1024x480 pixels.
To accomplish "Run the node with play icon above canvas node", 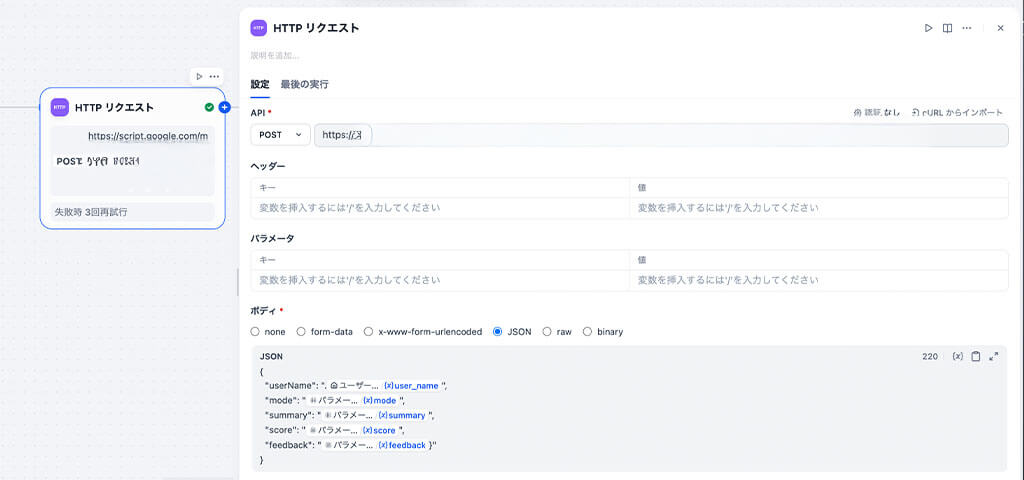I will click(x=199, y=76).
